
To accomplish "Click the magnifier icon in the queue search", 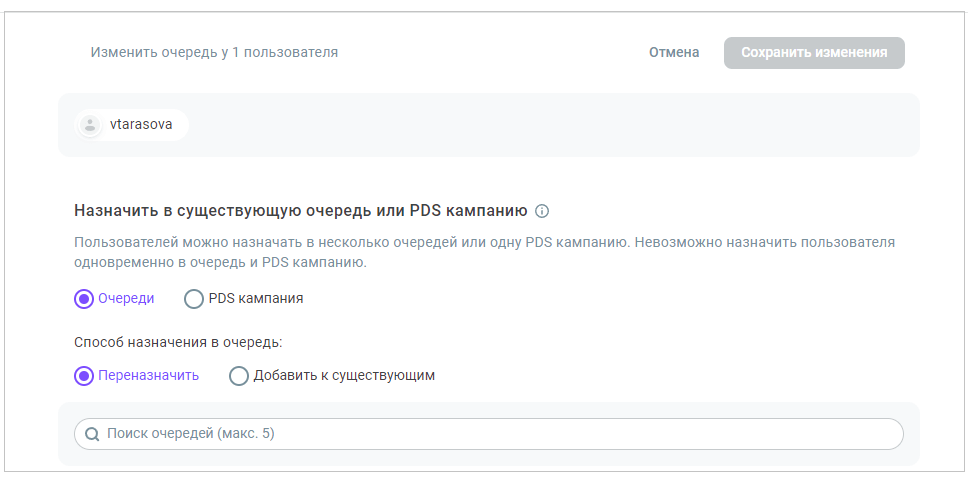I will (x=92, y=434).
